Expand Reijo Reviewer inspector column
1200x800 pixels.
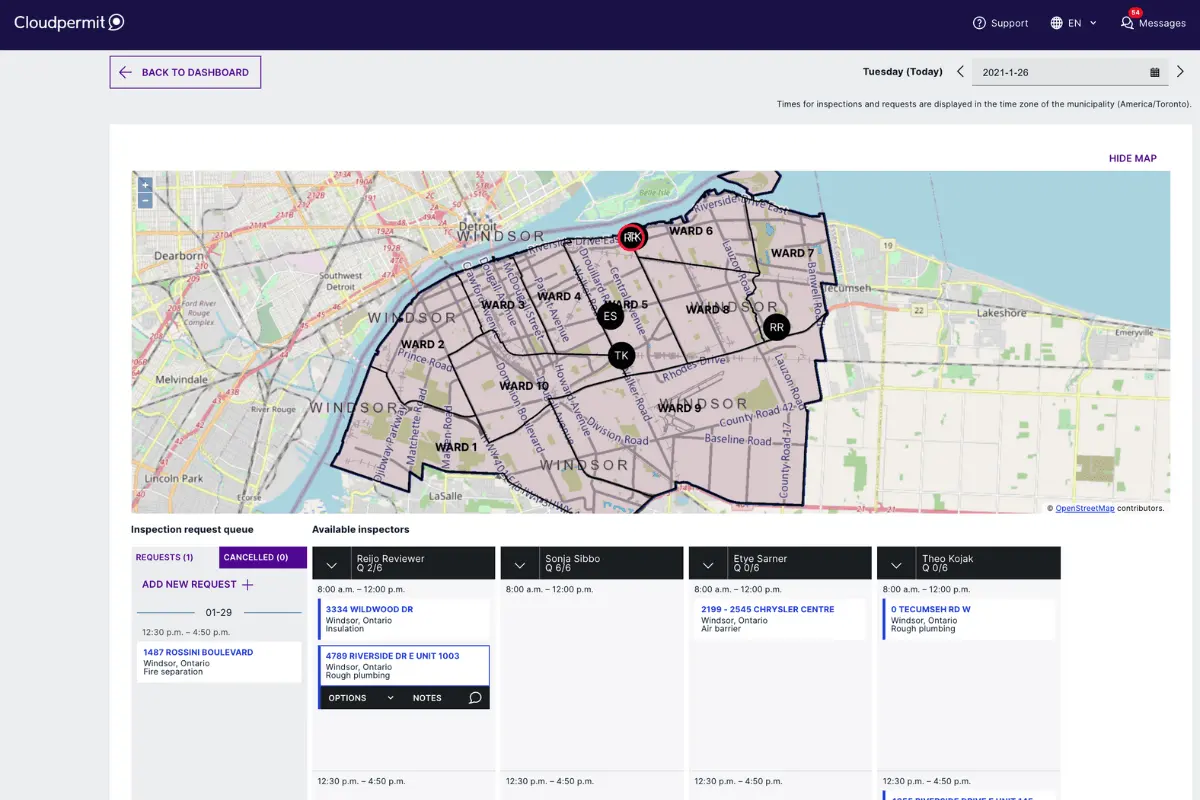pyautogui.click(x=331, y=564)
